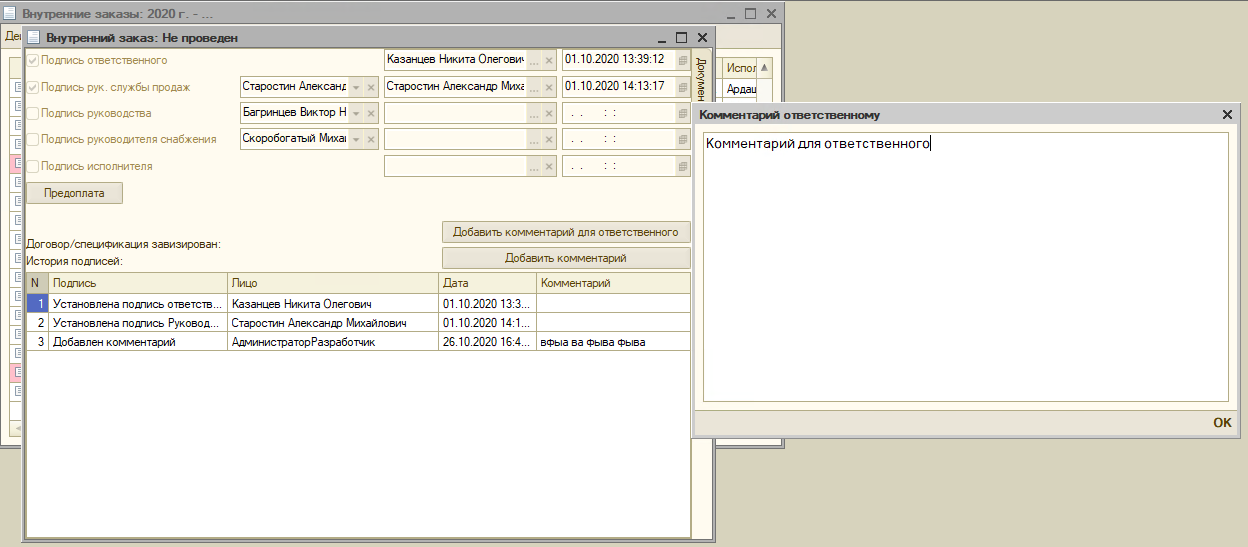Open selection dialog for Старостин Александр Миха field
The height and width of the screenshot is (547, 1248).
click(x=533, y=87)
